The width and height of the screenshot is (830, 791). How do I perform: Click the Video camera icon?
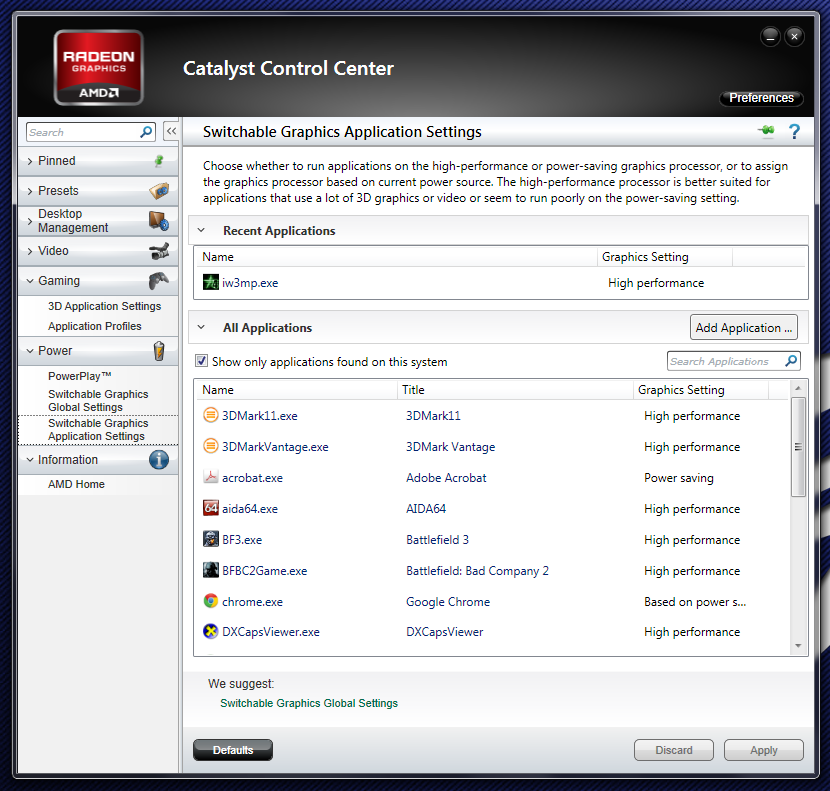pyautogui.click(x=159, y=251)
